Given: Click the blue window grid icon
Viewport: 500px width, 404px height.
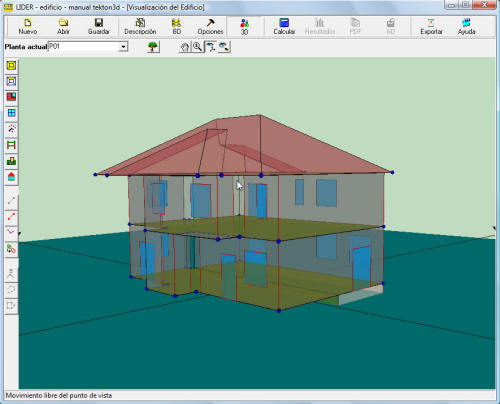Looking at the screenshot, I should tap(11, 113).
